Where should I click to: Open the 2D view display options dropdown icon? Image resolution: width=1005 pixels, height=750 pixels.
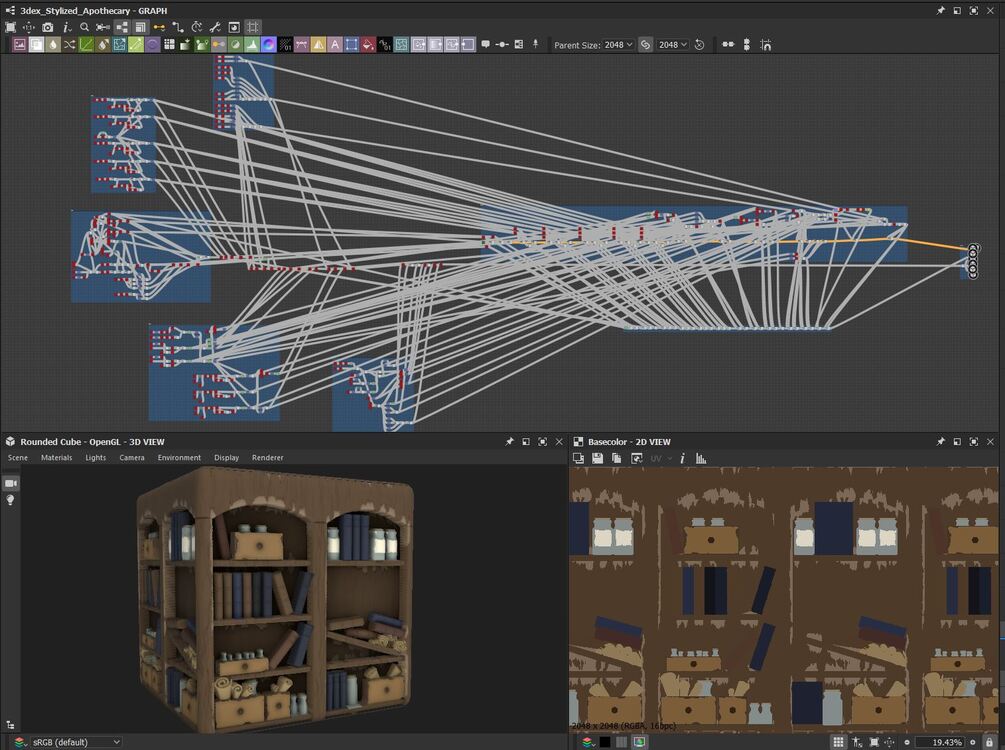click(636, 458)
